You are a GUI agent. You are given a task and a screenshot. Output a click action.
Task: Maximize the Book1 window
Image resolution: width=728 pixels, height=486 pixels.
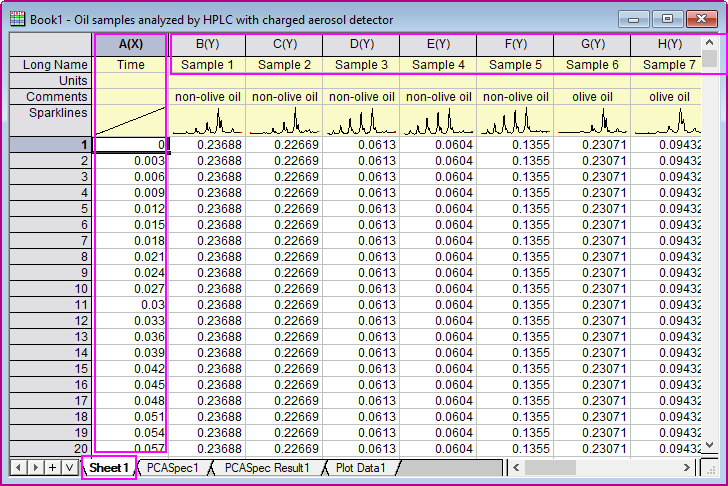pyautogui.click(x=667, y=19)
